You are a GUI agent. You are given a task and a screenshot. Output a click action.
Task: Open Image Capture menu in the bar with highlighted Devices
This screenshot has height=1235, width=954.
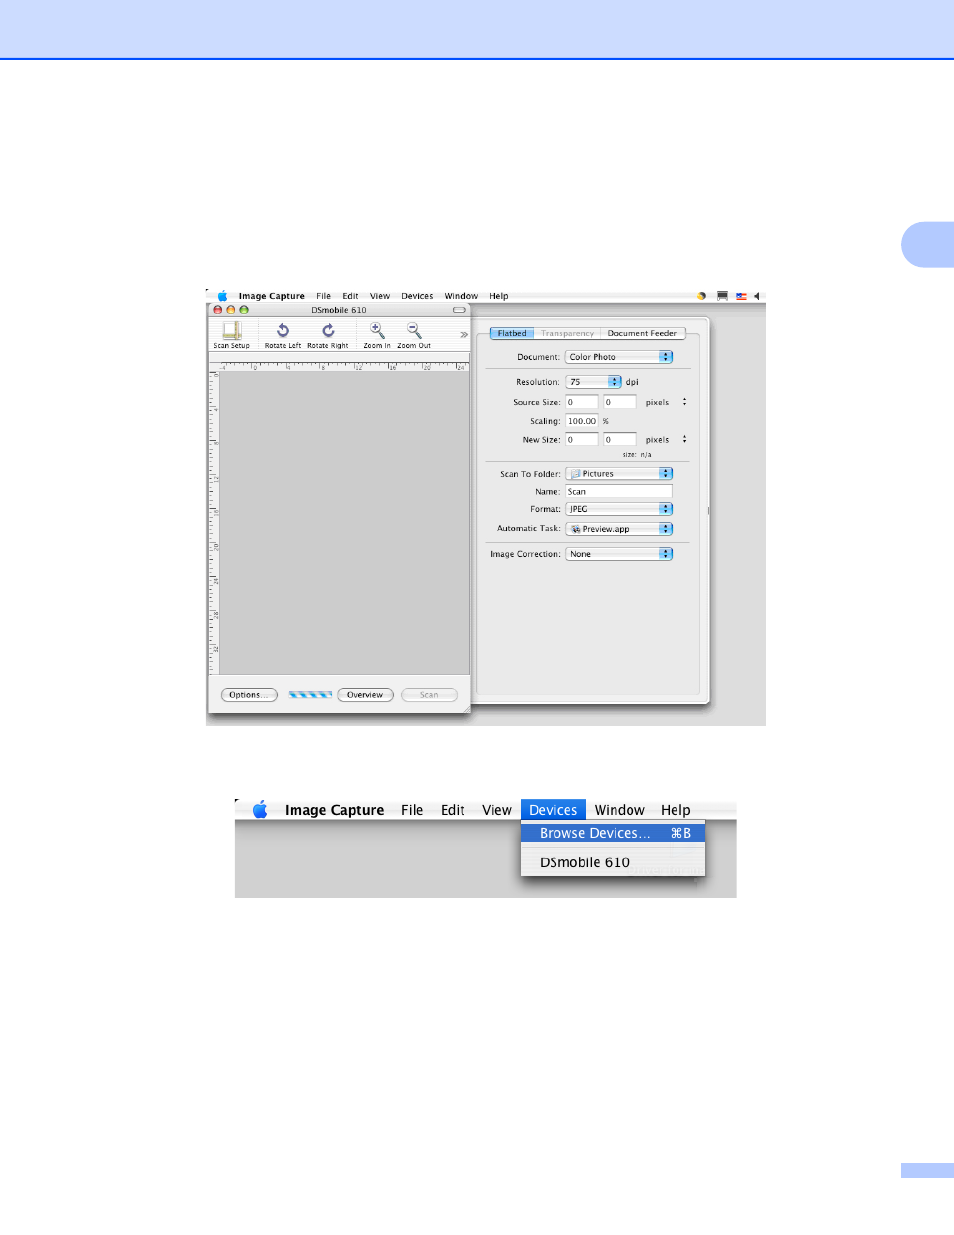(x=334, y=810)
